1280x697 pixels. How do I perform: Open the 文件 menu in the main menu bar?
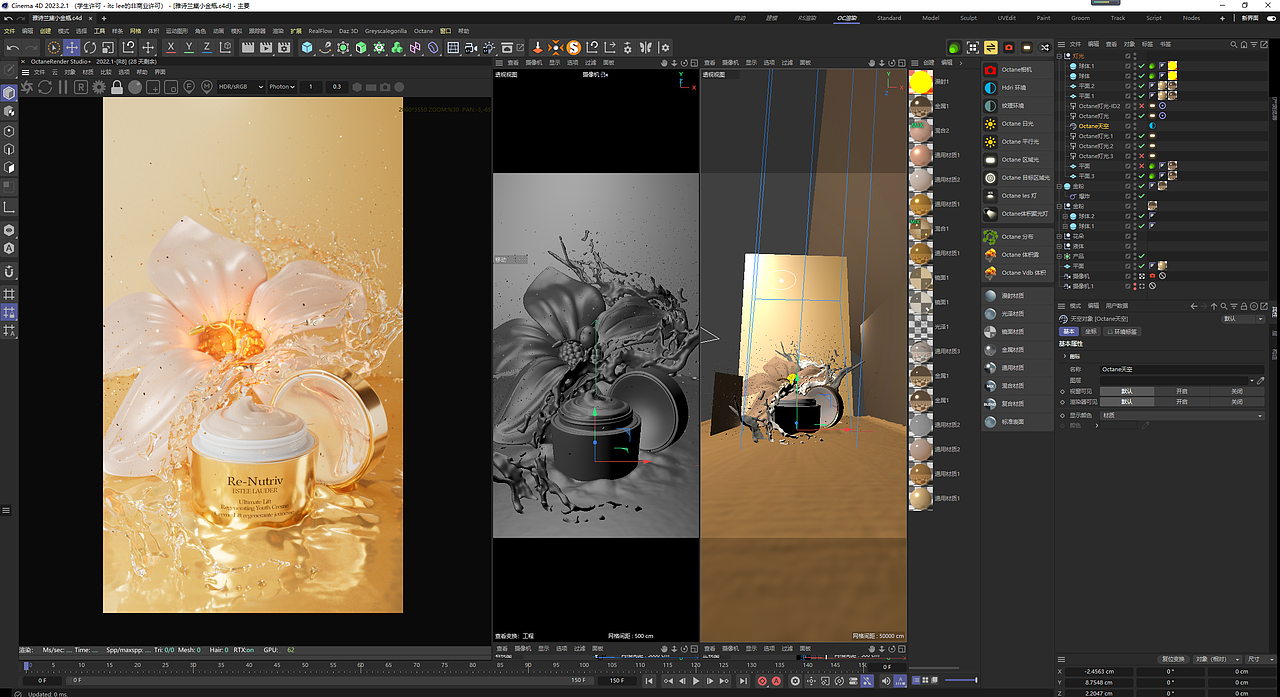pos(11,31)
